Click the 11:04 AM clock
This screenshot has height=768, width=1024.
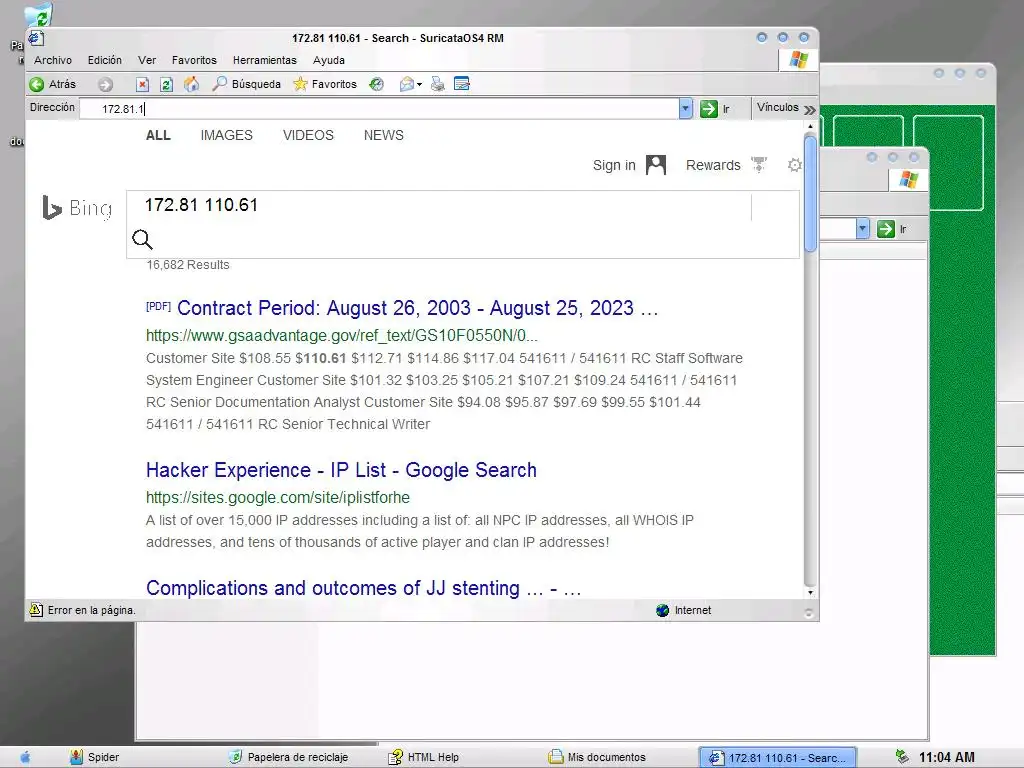point(946,758)
